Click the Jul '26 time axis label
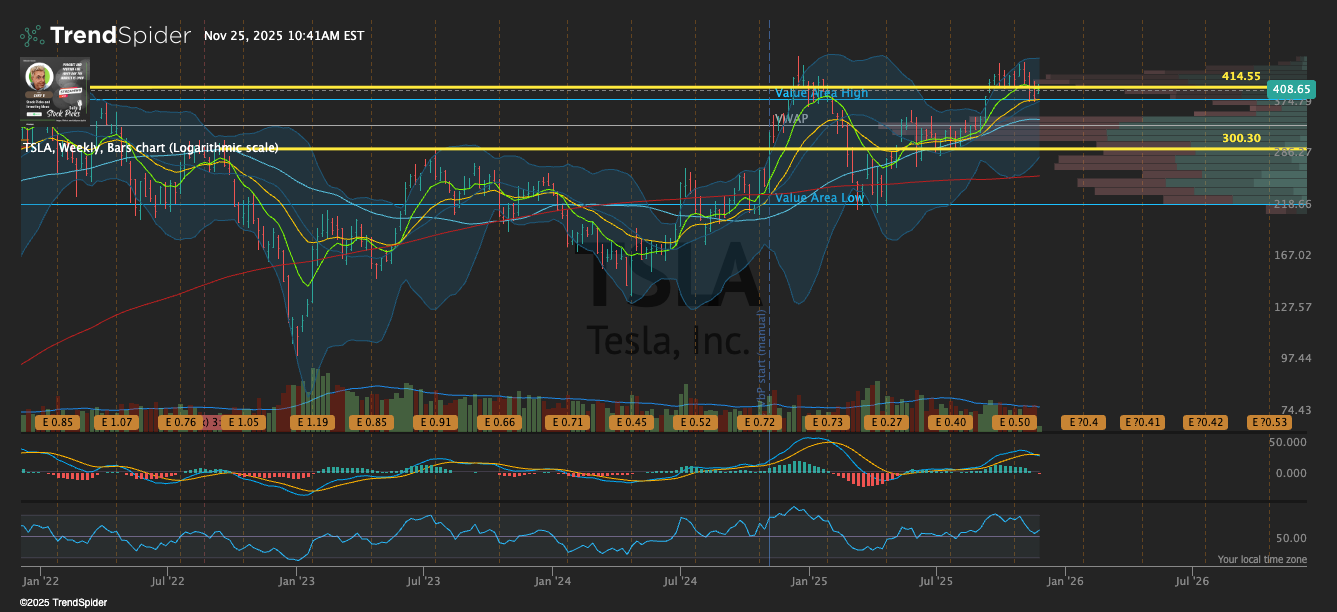Screen dimensions: 1337x612 point(1192,580)
